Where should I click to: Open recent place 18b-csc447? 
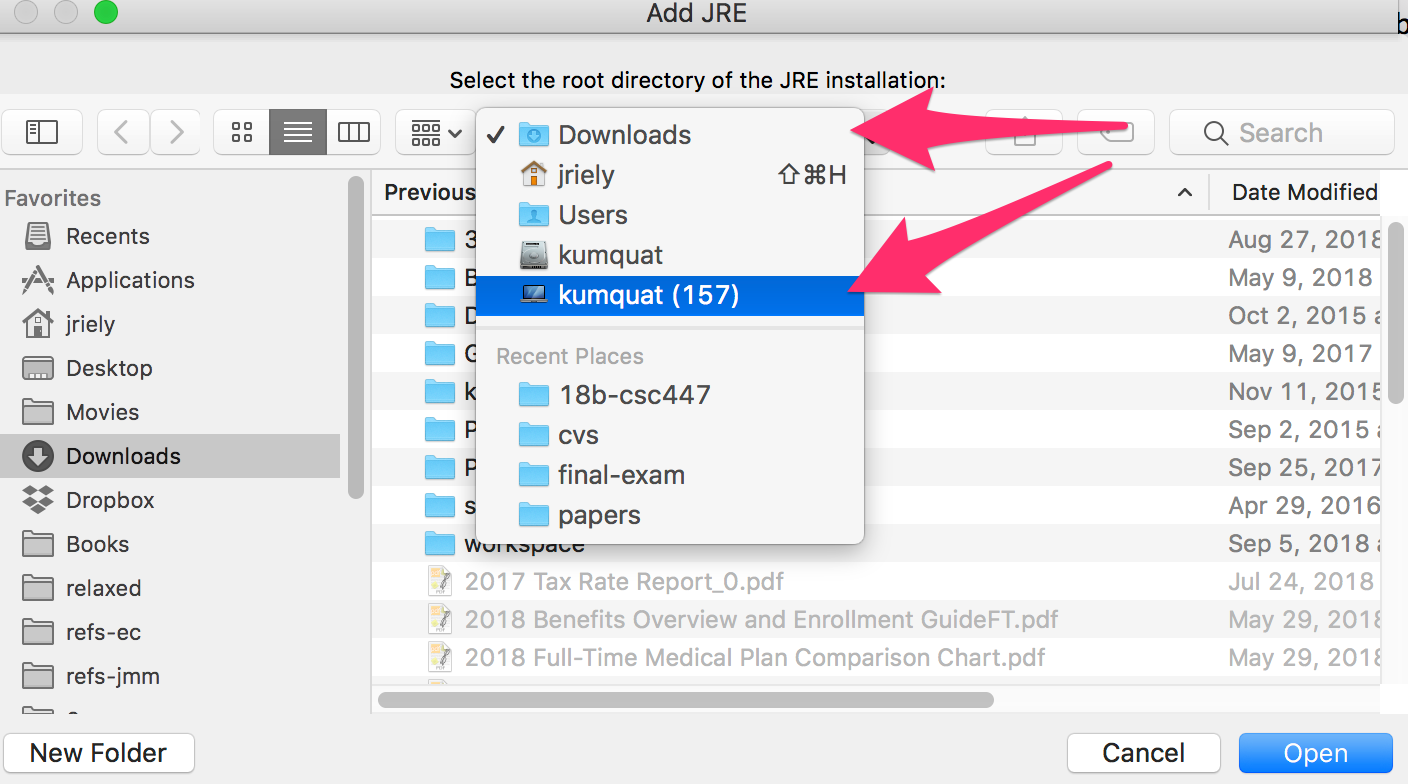pyautogui.click(x=634, y=395)
